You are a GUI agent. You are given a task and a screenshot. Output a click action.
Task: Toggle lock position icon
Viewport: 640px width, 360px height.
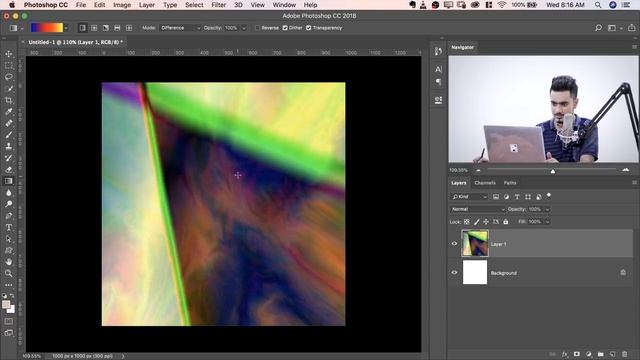coord(486,222)
